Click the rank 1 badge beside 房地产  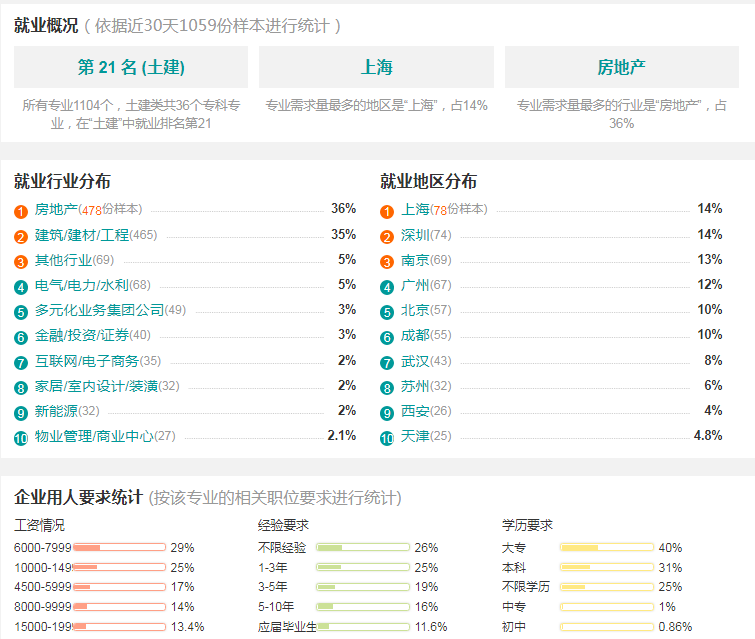pyautogui.click(x=21, y=211)
